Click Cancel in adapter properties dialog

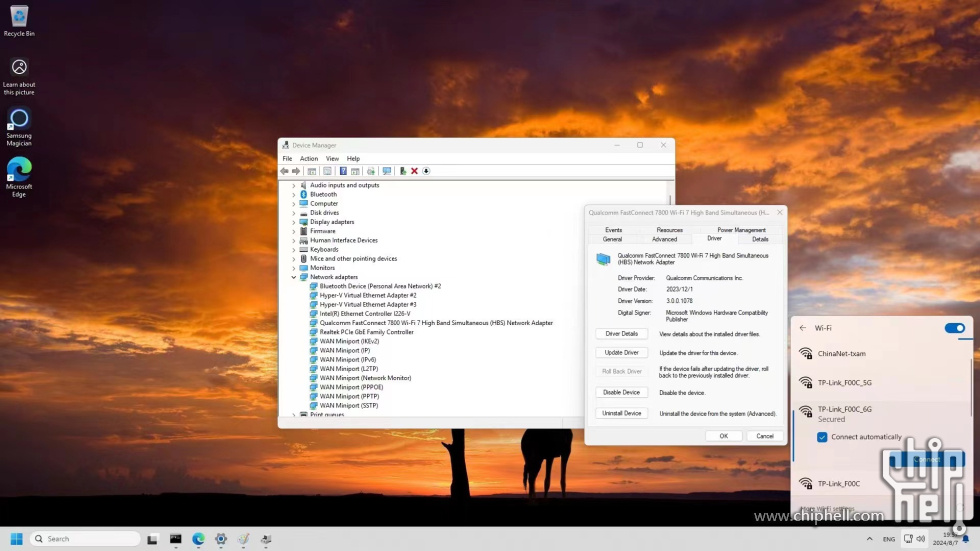tap(765, 436)
